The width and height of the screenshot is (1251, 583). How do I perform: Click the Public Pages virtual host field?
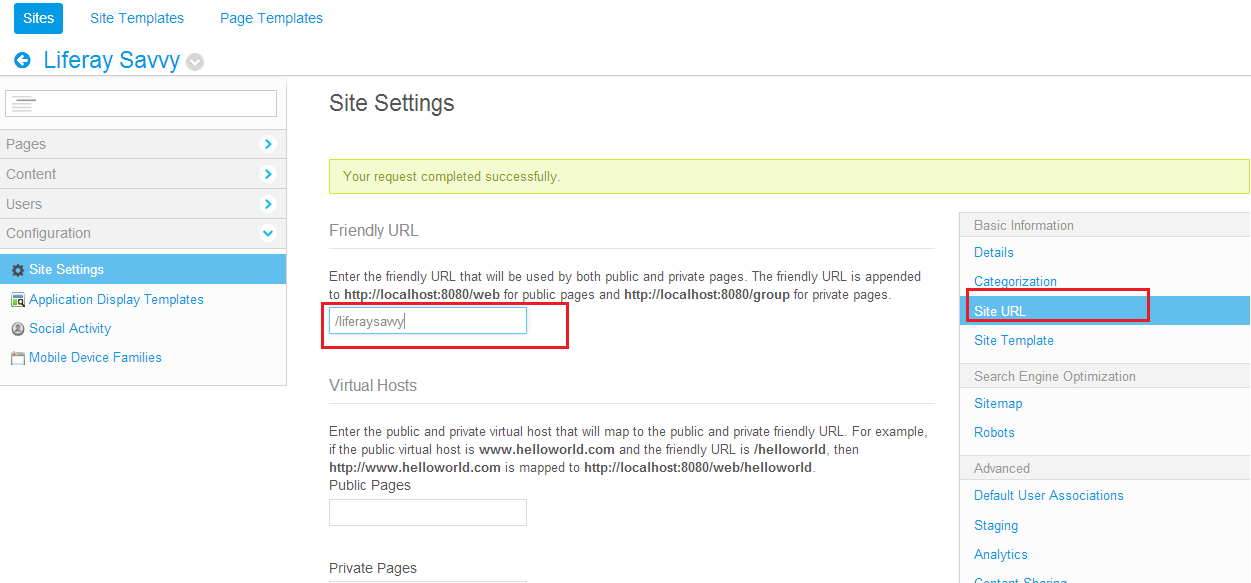428,512
